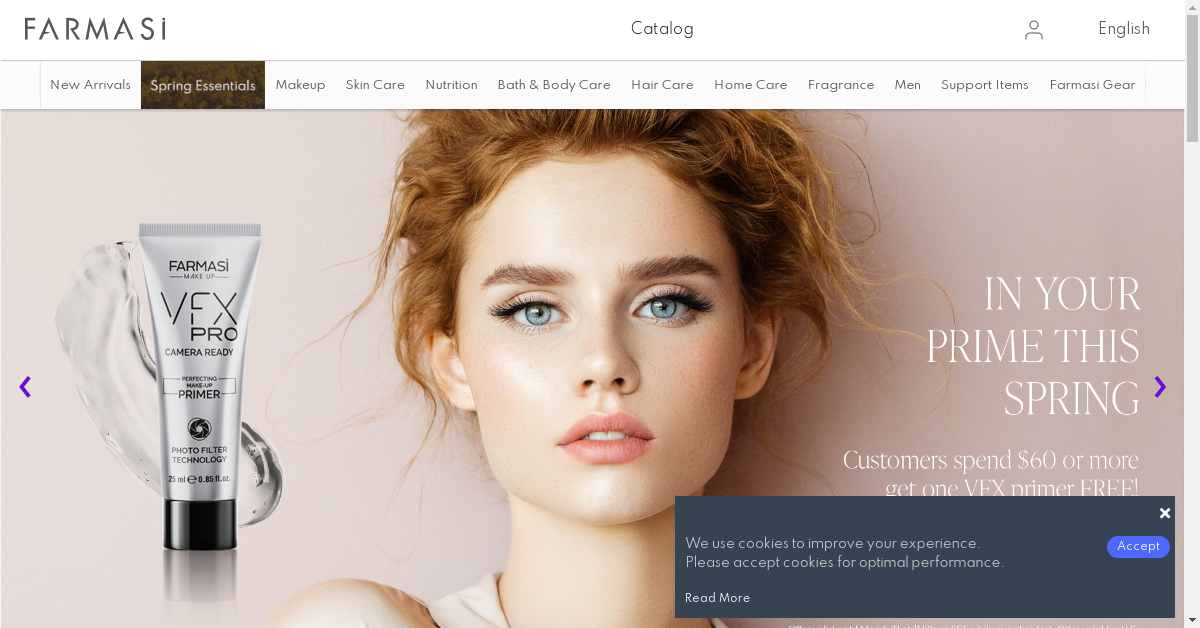
Task: Dismiss cookie notice with X icon
Action: click(x=1165, y=513)
